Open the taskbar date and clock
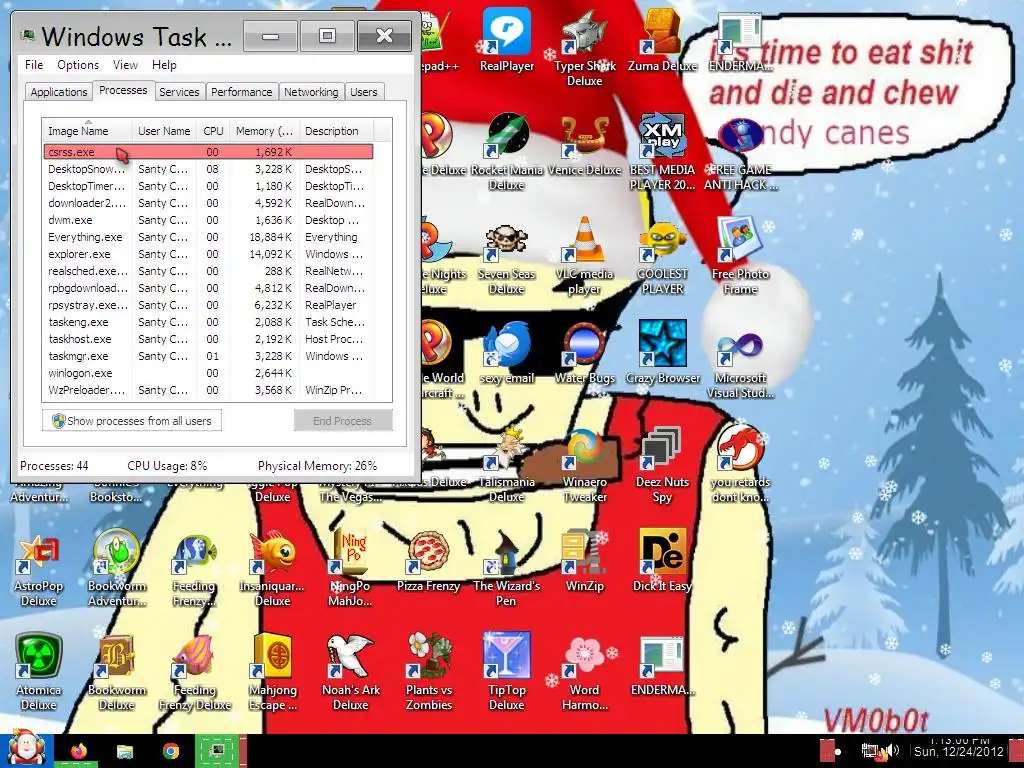The image size is (1024, 768). click(958, 748)
